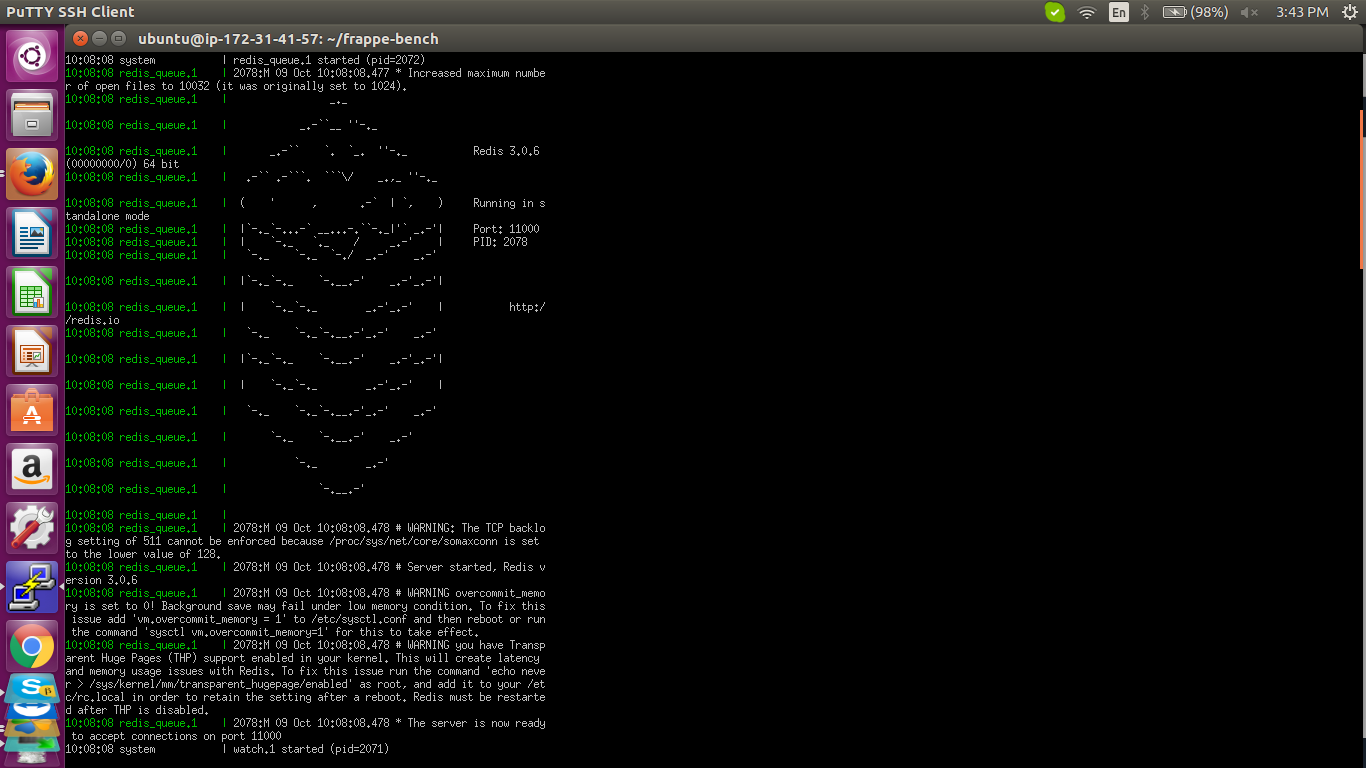The image size is (1366, 768).
Task: Click the 'tandalone mode' text line
Action: (x=107, y=216)
